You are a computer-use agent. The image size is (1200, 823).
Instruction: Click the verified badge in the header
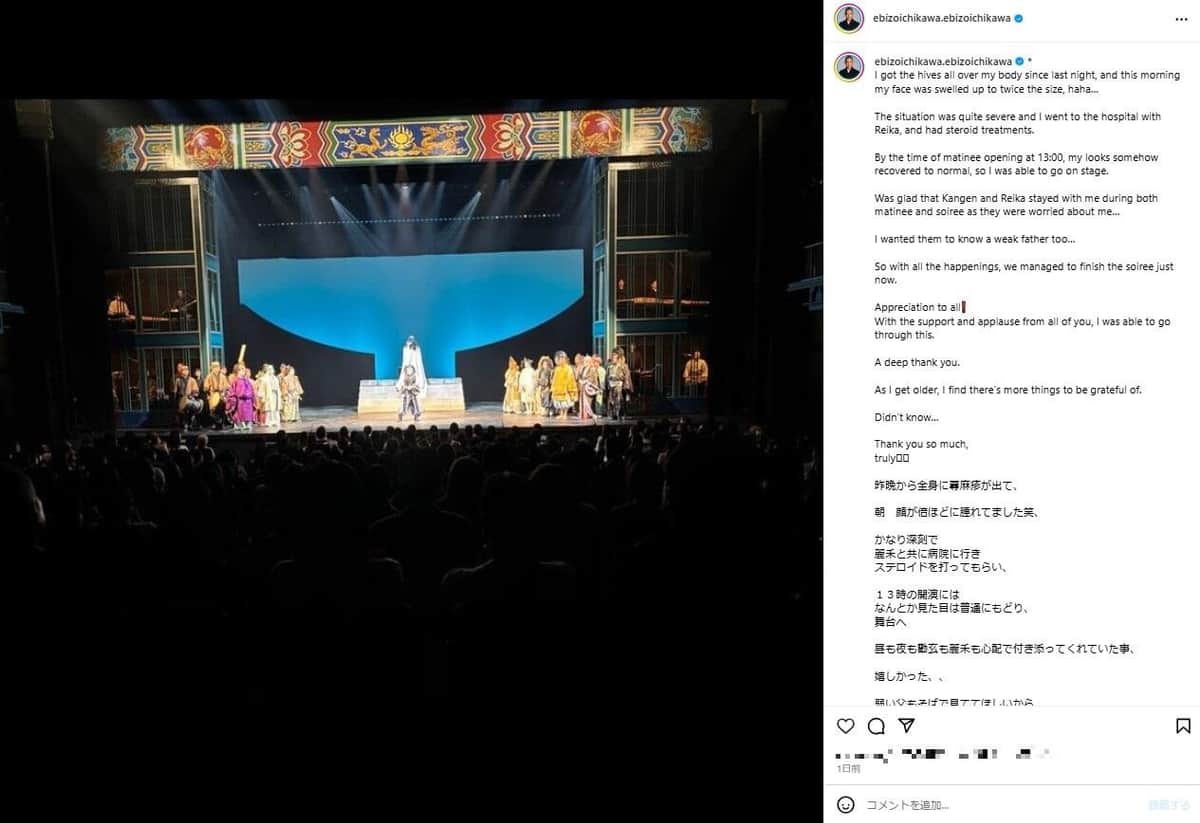1018,18
